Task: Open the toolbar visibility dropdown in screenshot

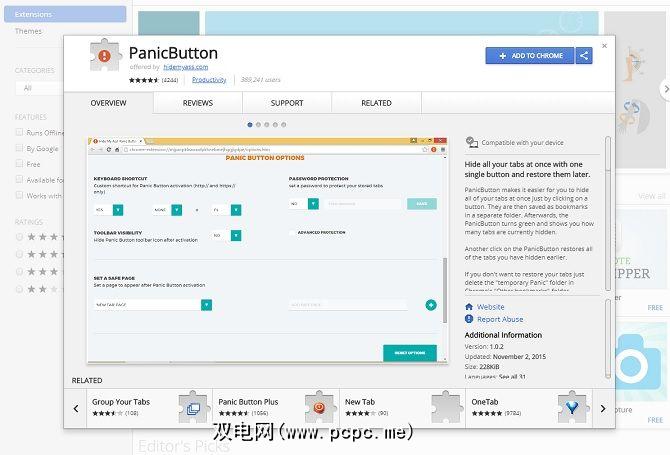Action: [236, 235]
